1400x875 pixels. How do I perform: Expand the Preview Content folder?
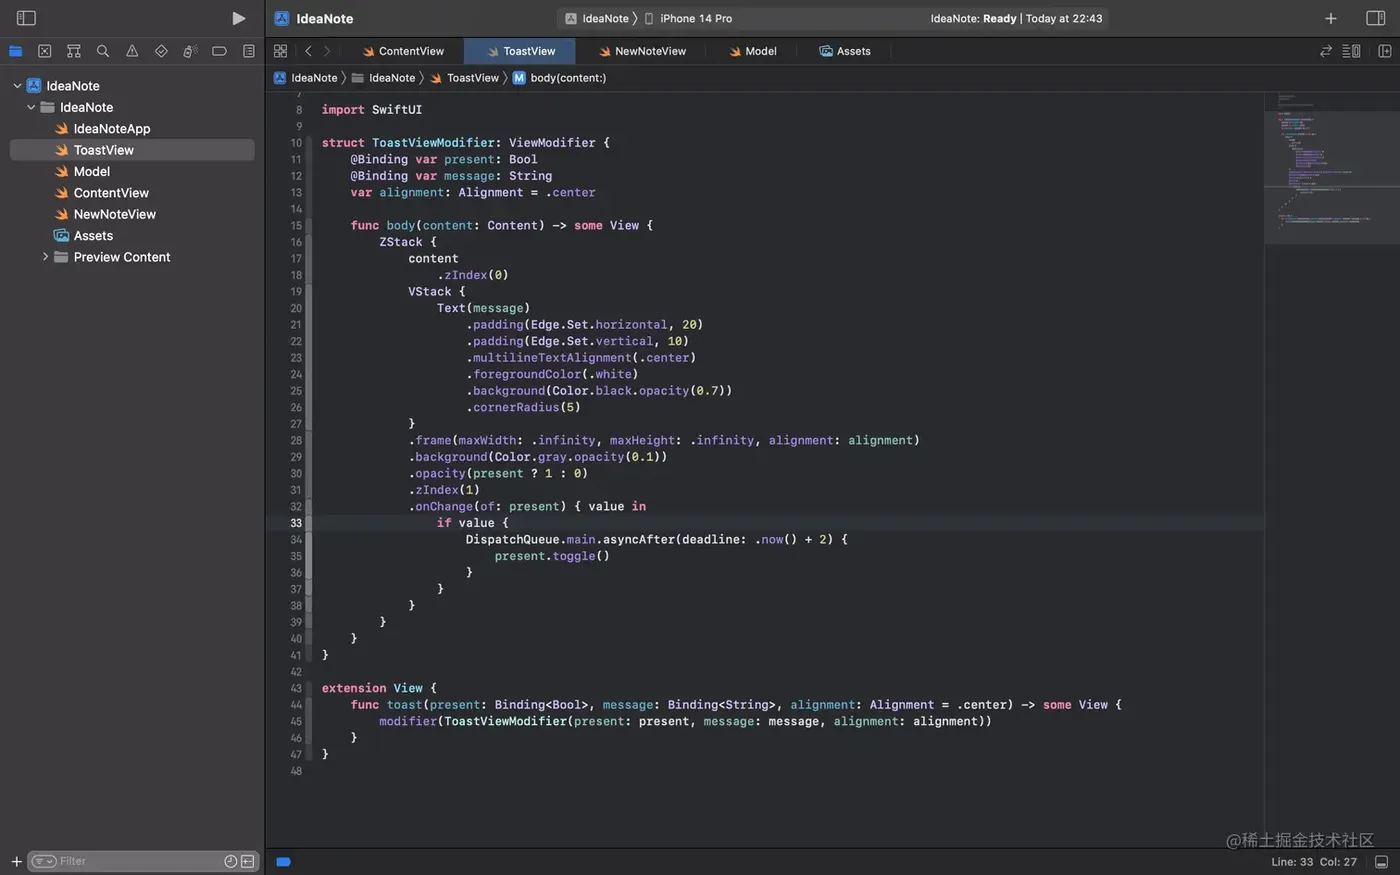(45, 257)
